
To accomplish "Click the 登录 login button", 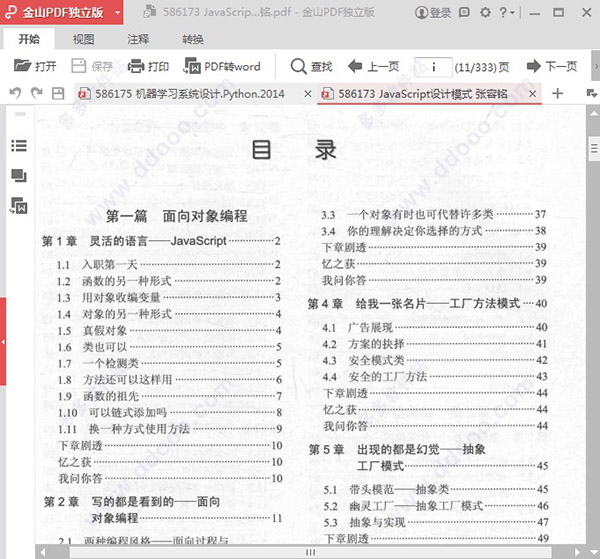I will point(433,13).
